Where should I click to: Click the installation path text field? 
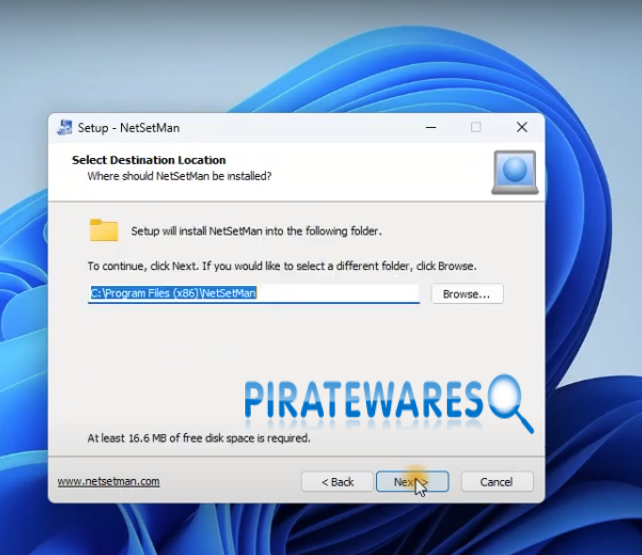tap(253, 294)
